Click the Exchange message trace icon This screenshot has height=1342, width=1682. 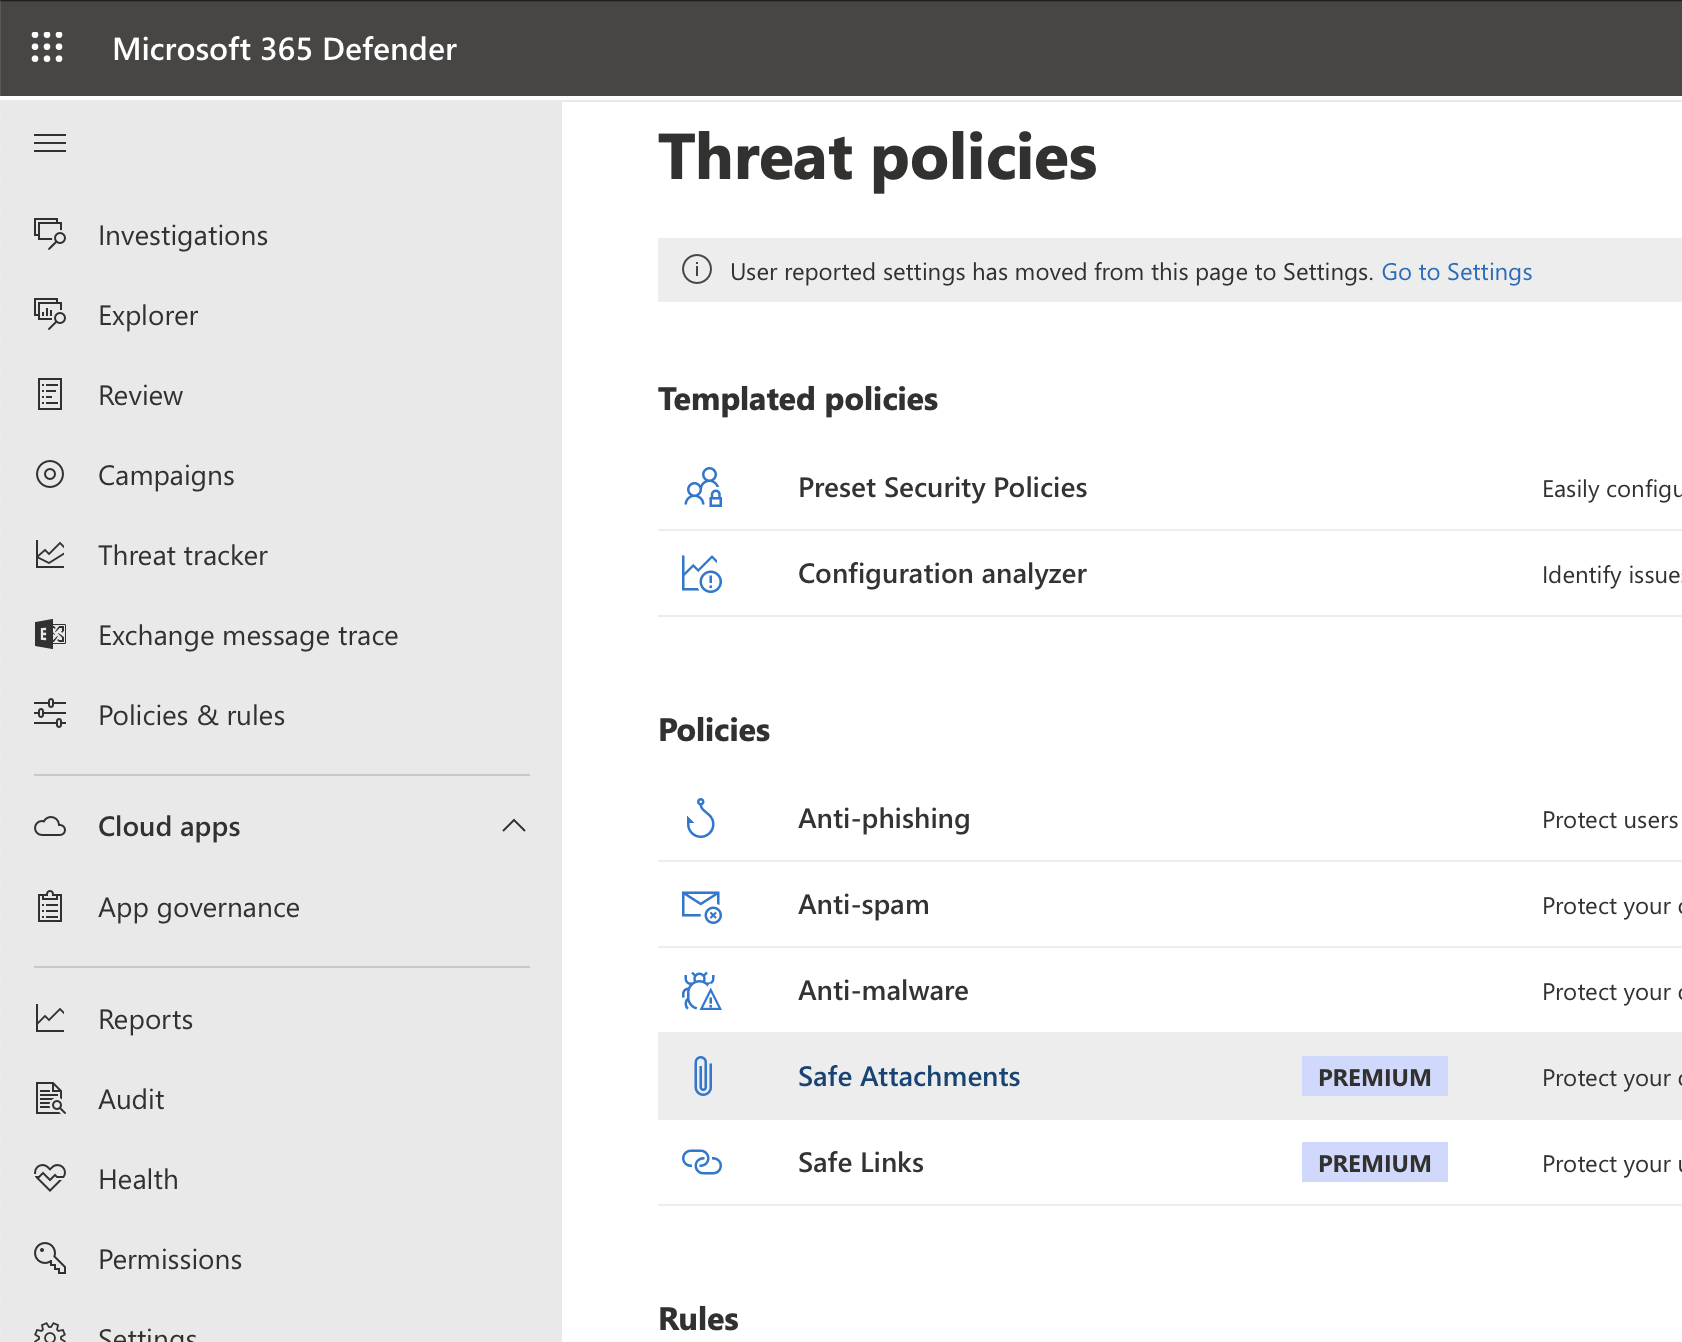click(50, 634)
